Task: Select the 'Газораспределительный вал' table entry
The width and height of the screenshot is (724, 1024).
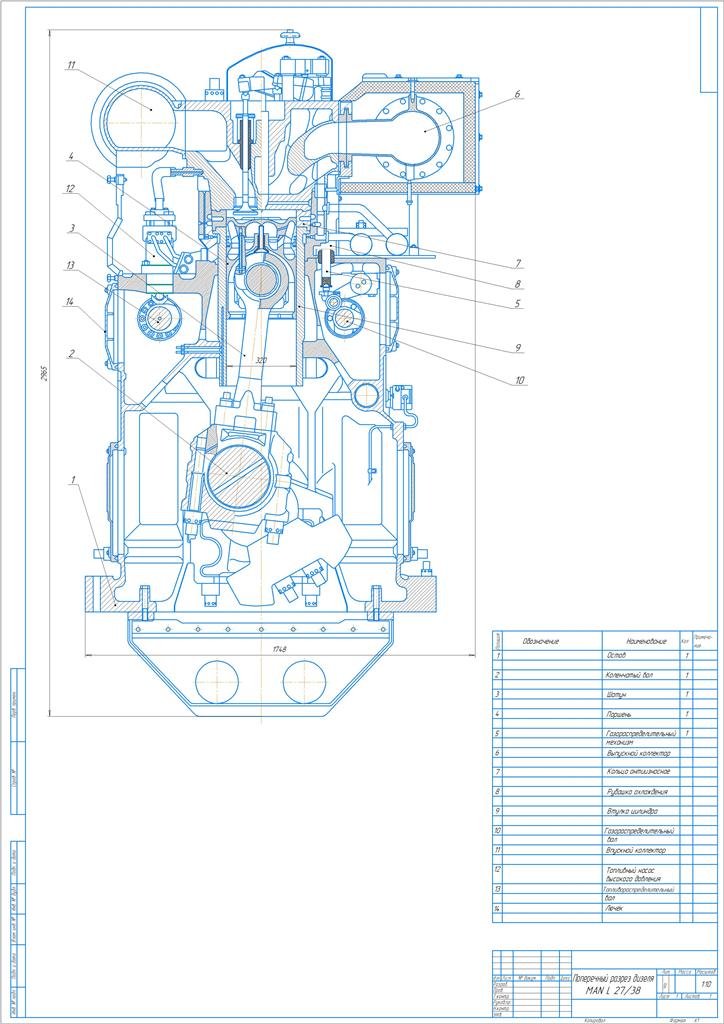Action: [x=639, y=834]
